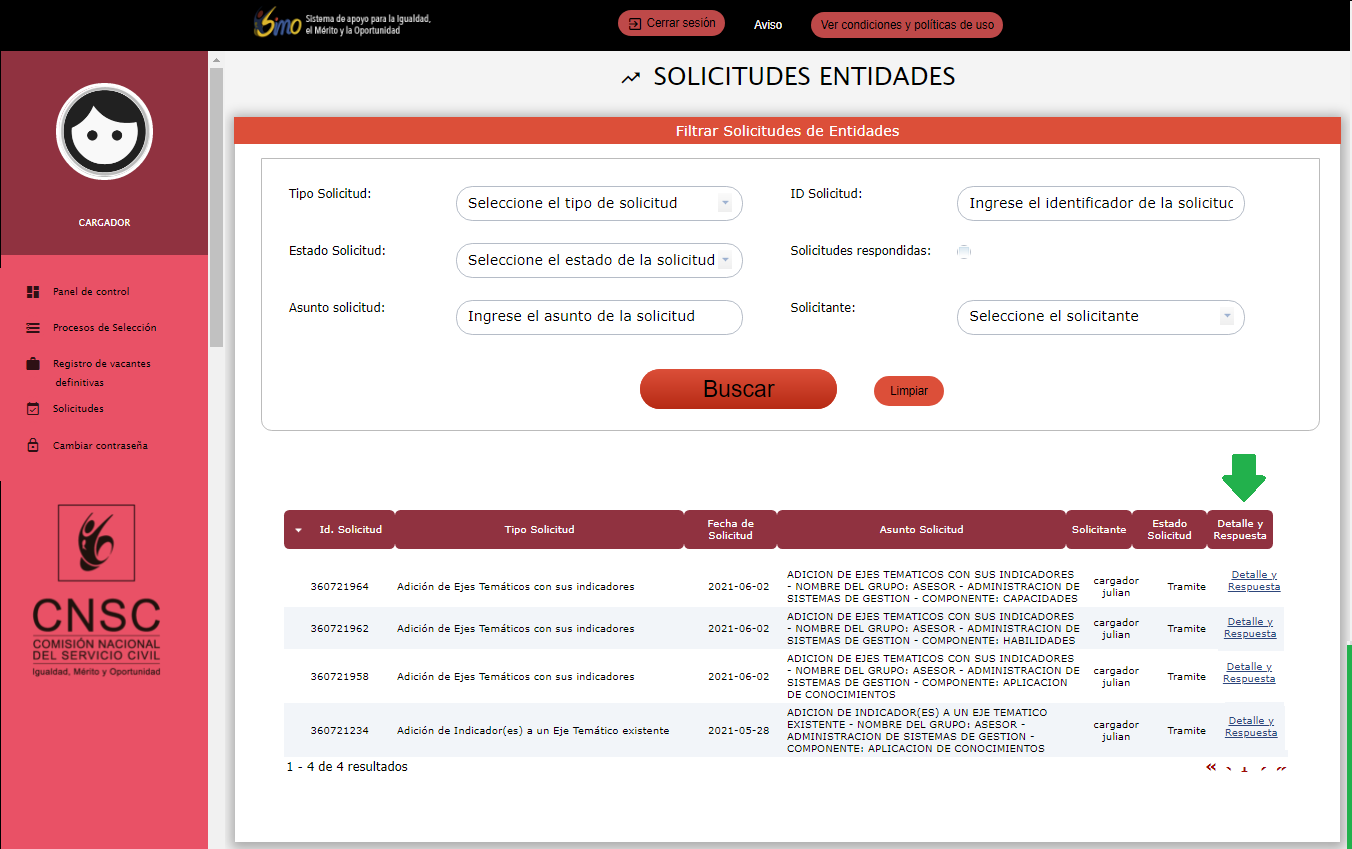Click the user avatar profile picture
The image size is (1352, 849).
[x=104, y=132]
